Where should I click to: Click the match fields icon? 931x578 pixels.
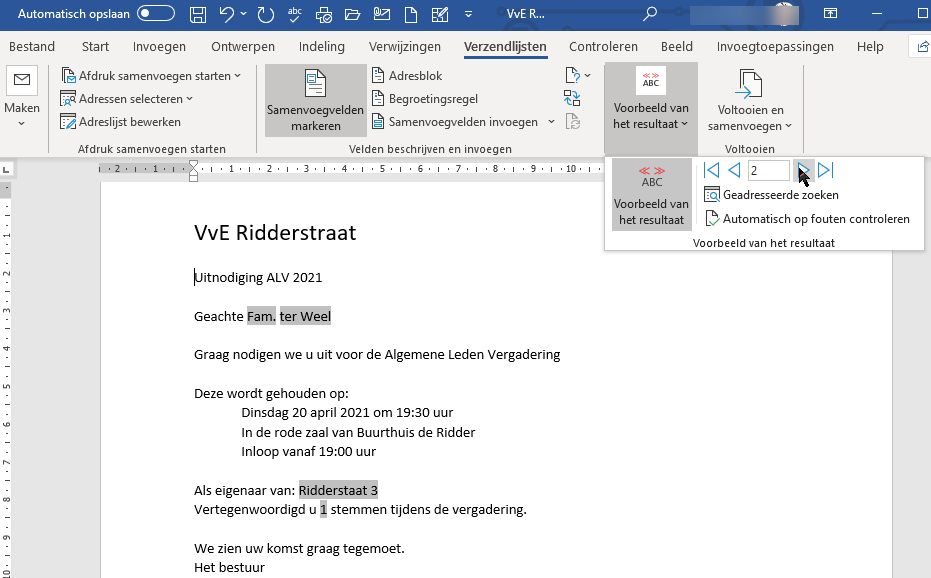pos(572,98)
